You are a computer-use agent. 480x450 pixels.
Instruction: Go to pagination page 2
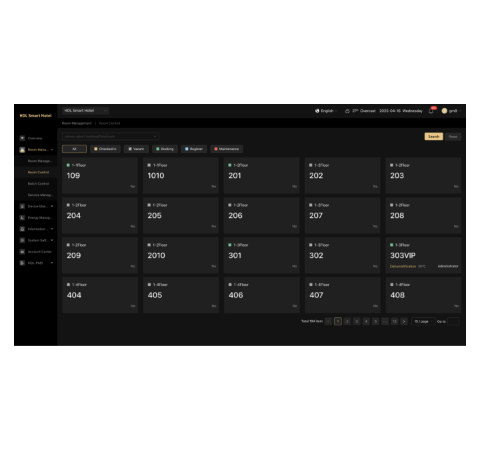point(347,321)
